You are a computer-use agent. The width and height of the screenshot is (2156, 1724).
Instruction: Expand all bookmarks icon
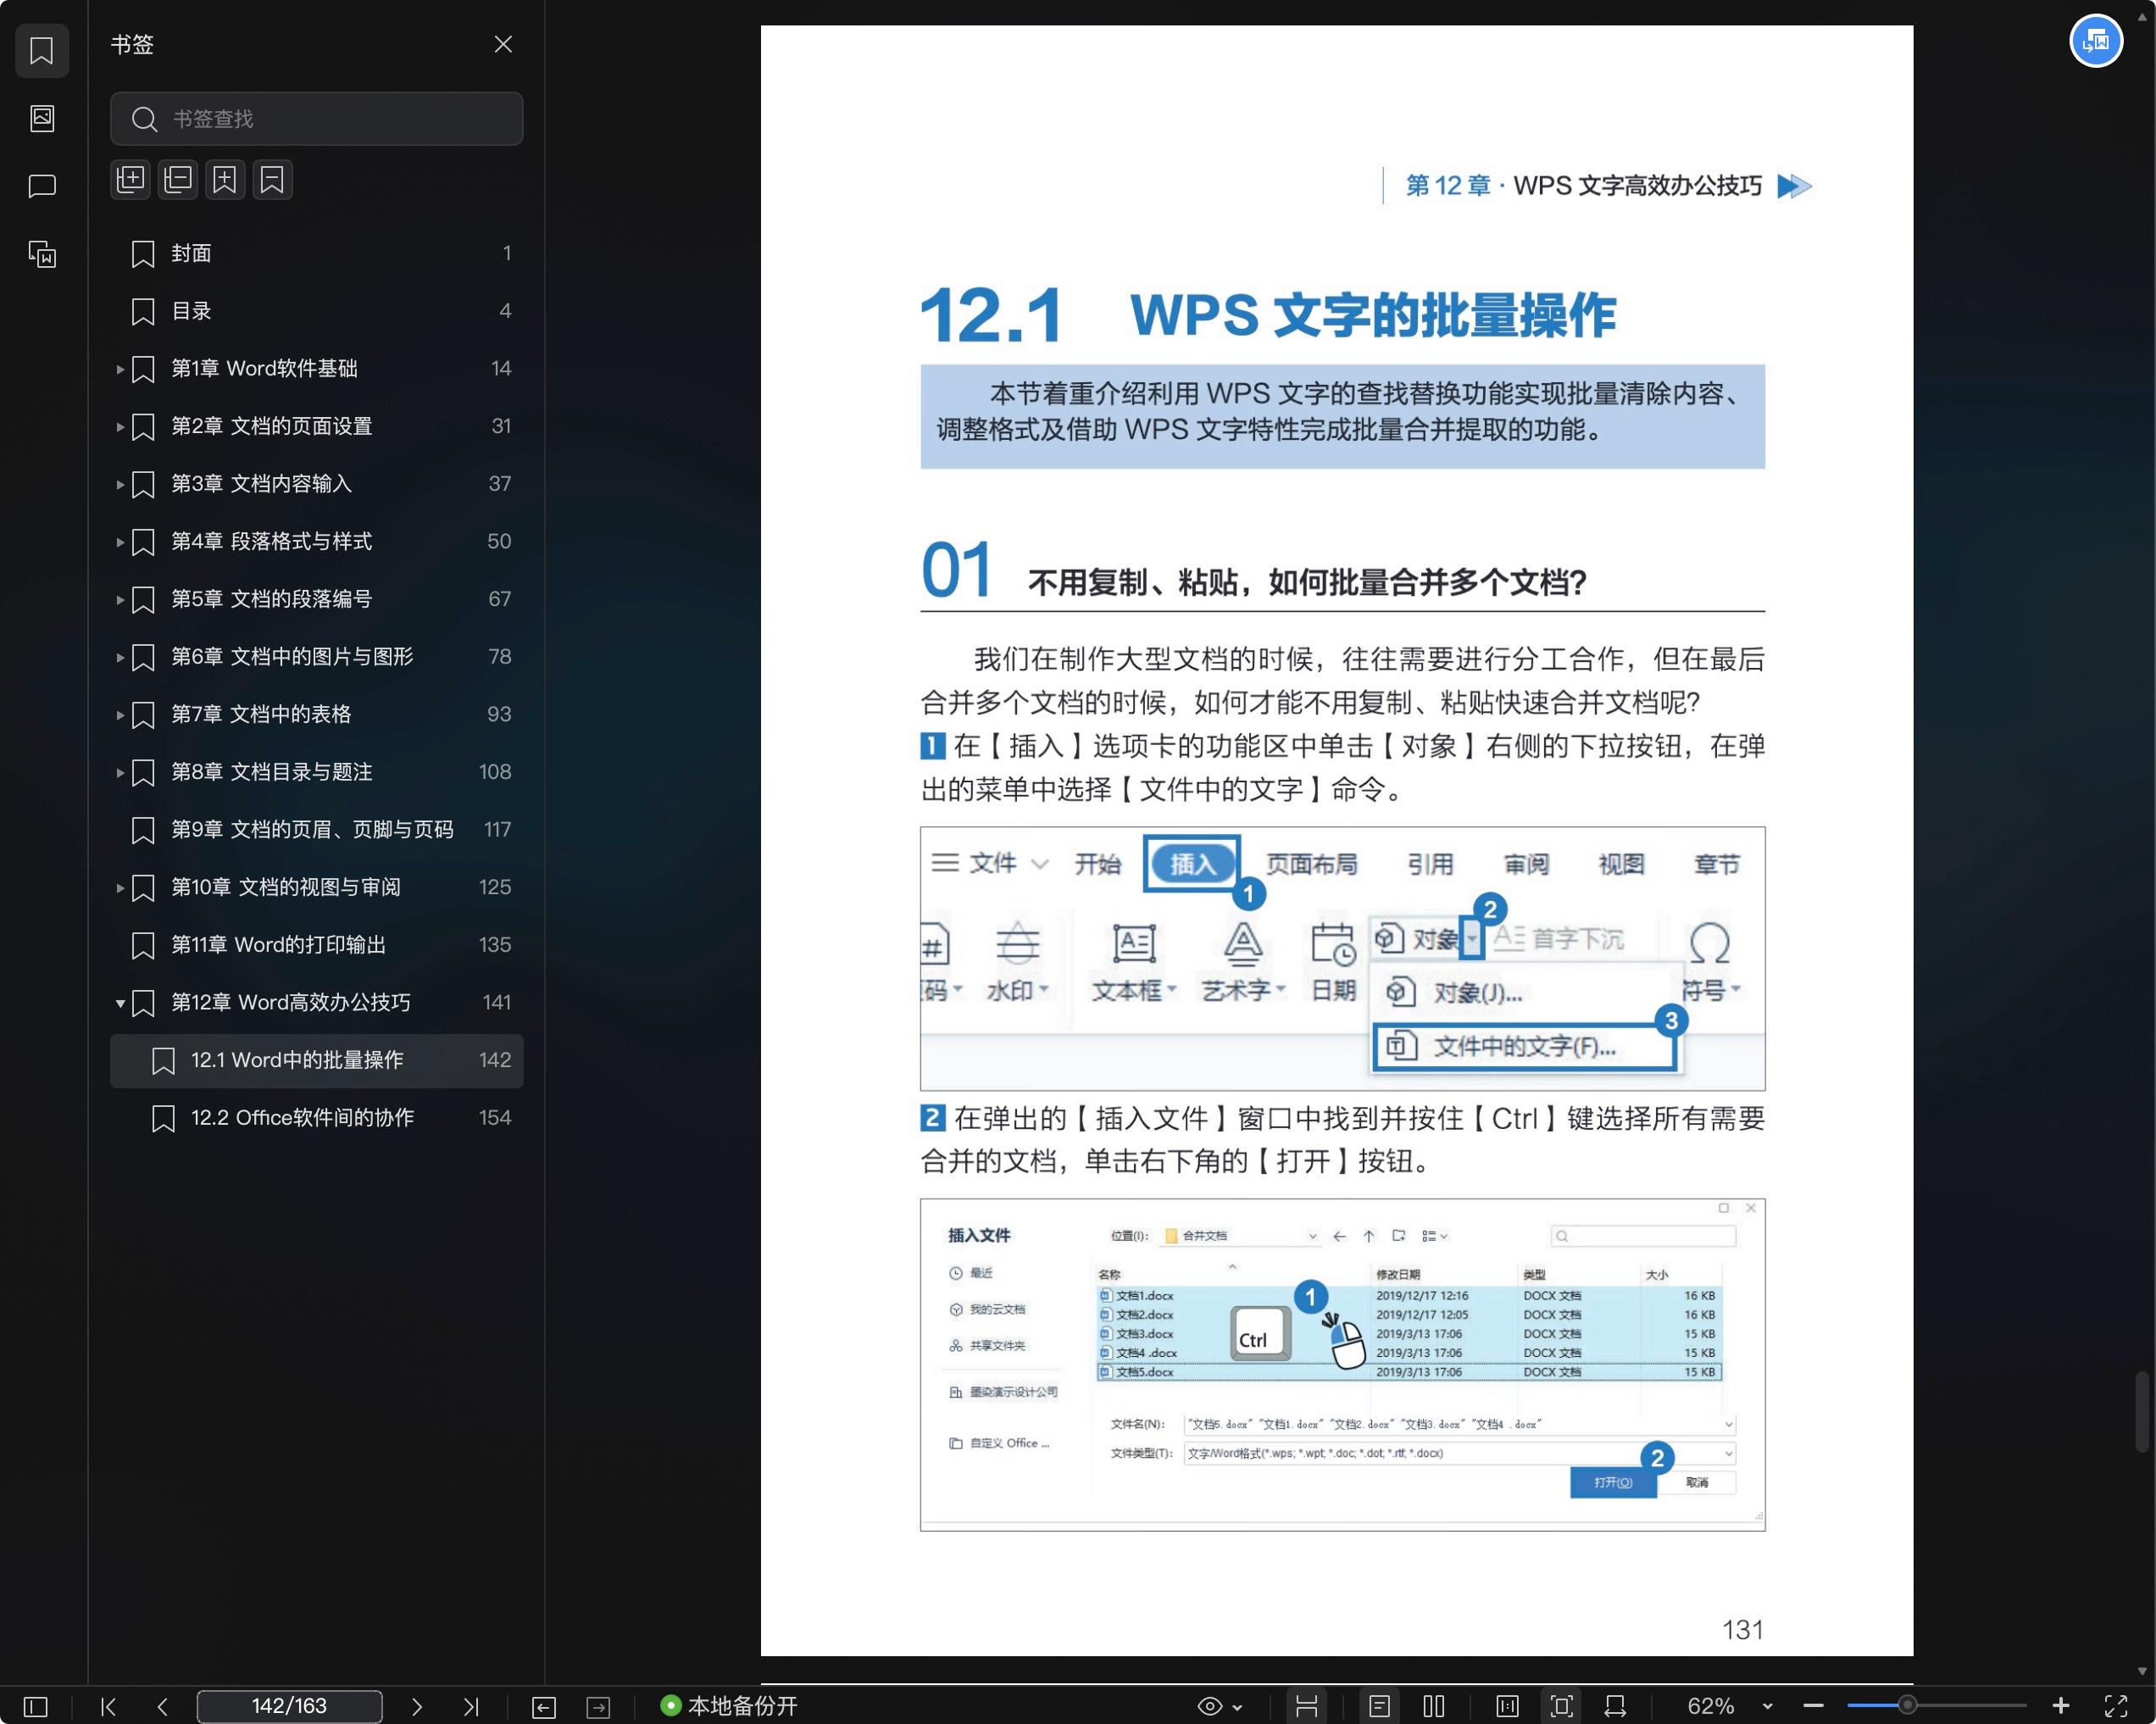coord(131,180)
